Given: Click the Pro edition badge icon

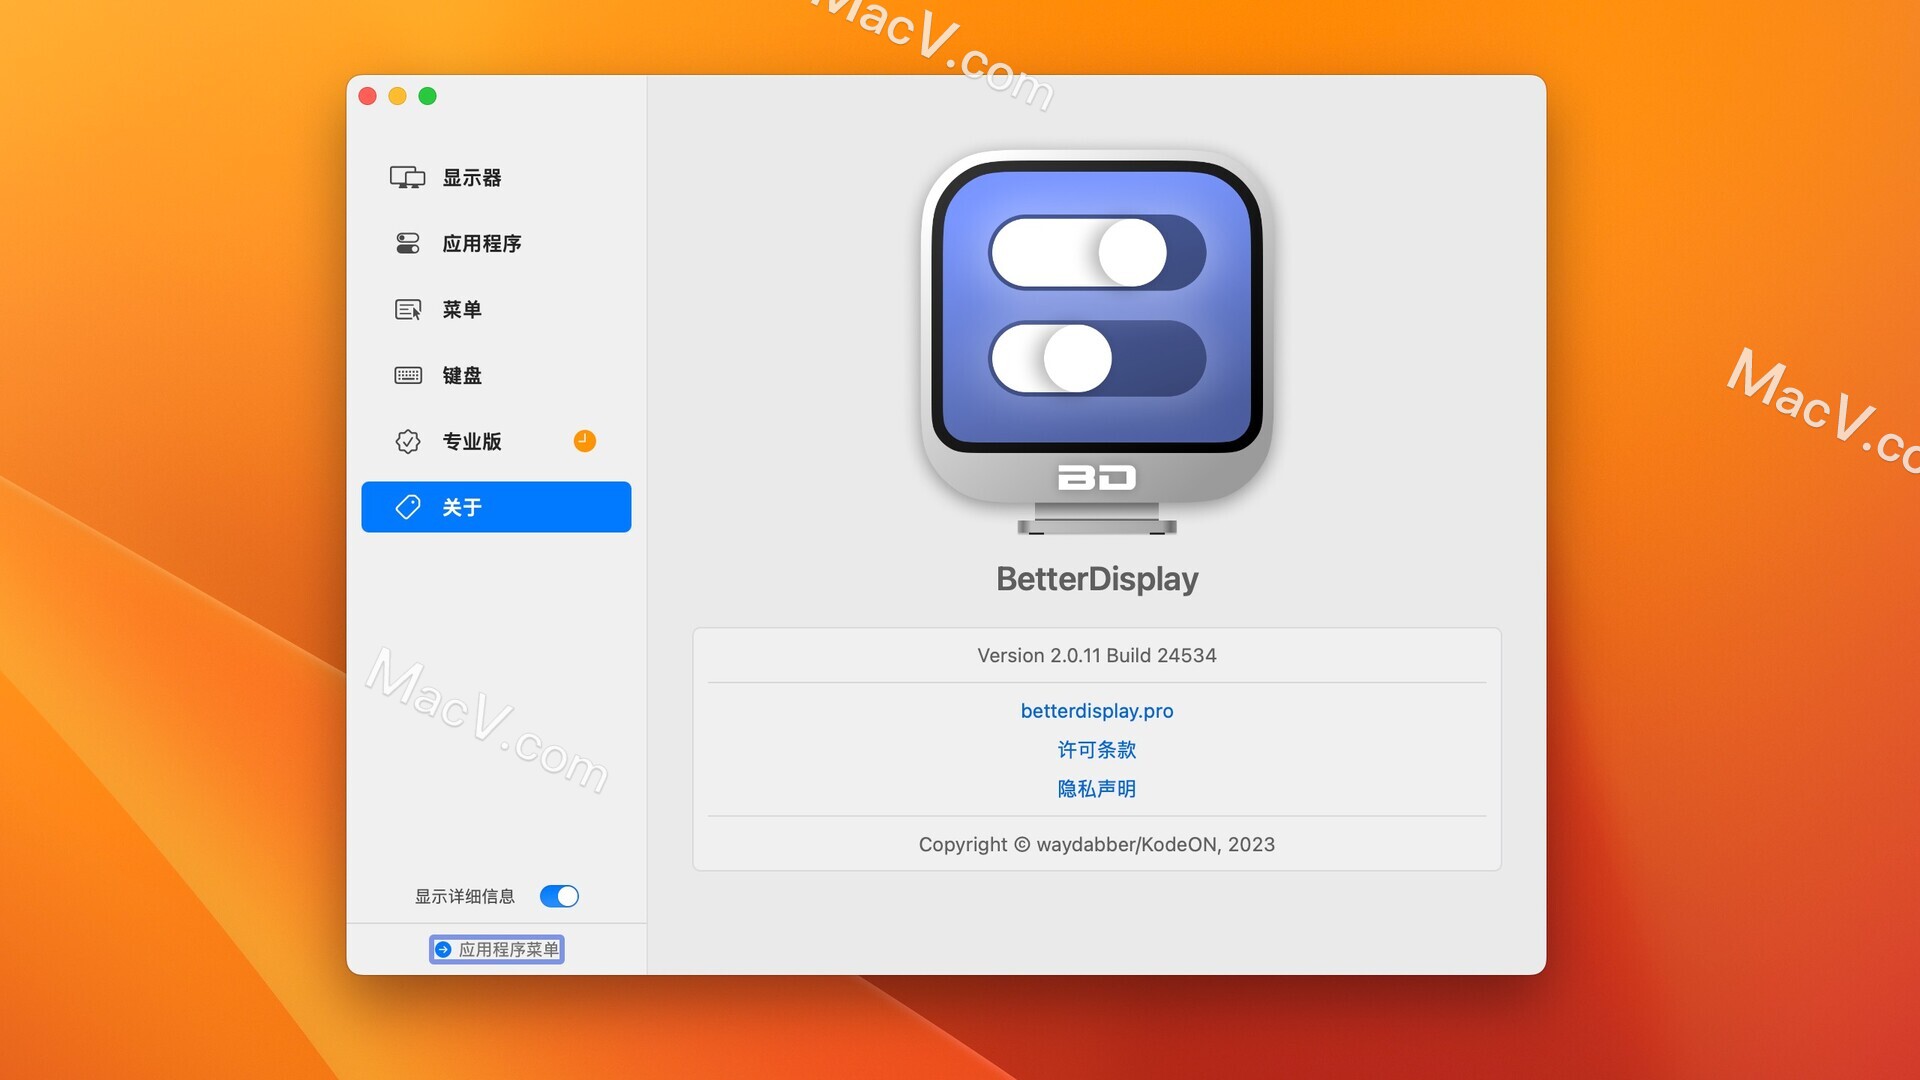Looking at the screenshot, I should click(x=407, y=441).
